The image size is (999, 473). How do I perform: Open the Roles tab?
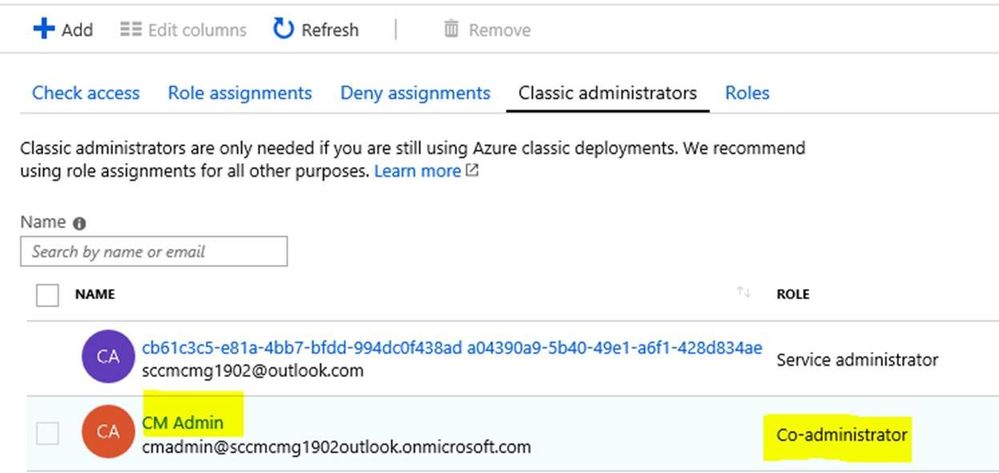(x=747, y=93)
